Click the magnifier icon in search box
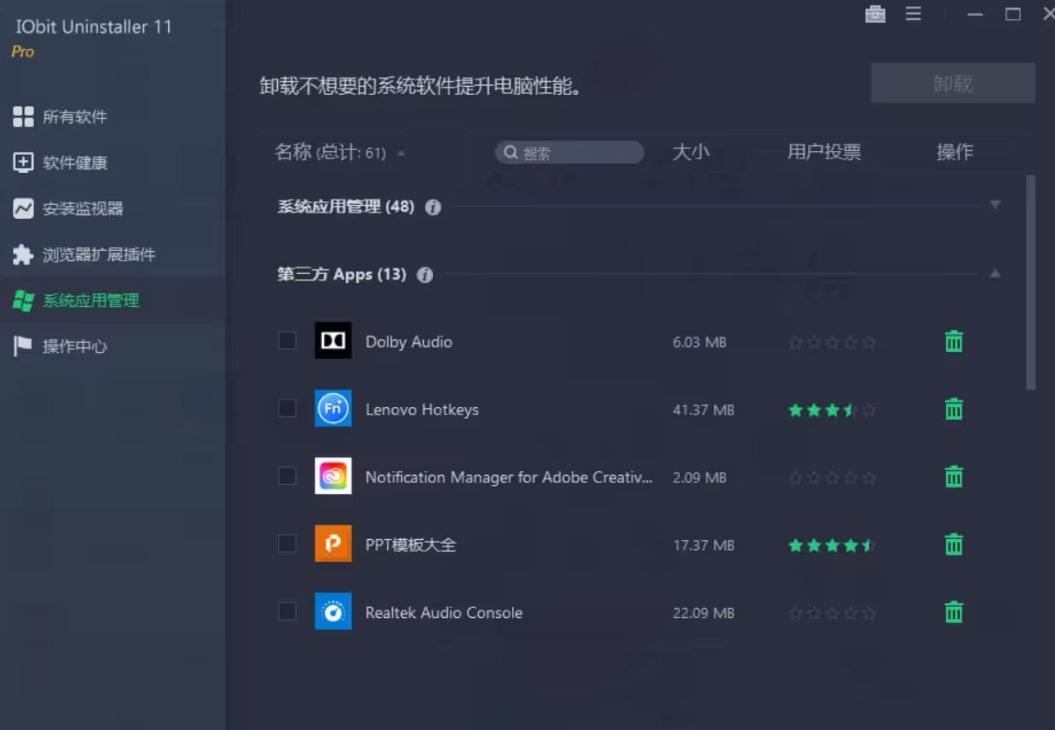Viewport: 1055px width, 730px height. (511, 153)
